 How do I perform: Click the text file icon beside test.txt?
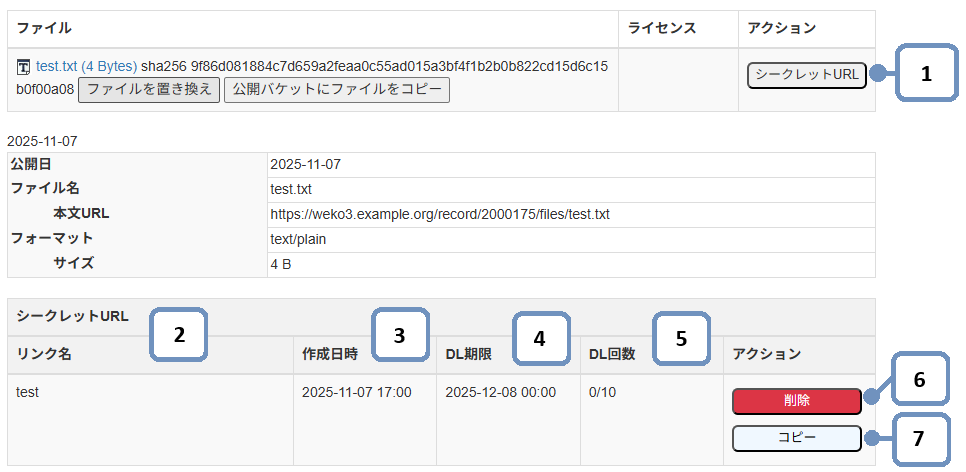click(x=24, y=67)
